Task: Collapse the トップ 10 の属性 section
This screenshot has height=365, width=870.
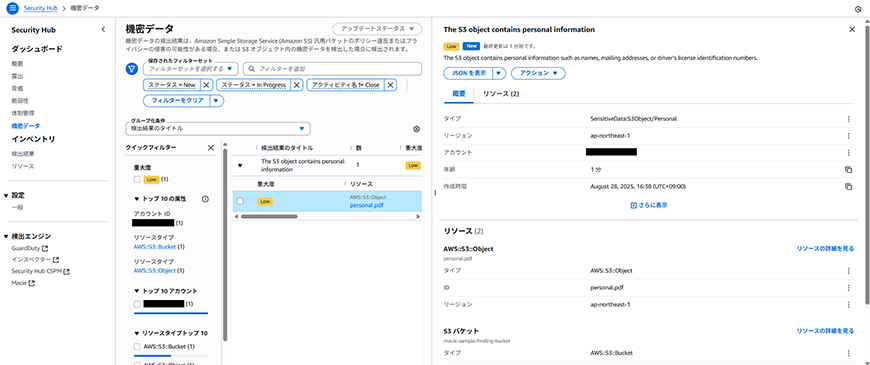Action: 136,199
